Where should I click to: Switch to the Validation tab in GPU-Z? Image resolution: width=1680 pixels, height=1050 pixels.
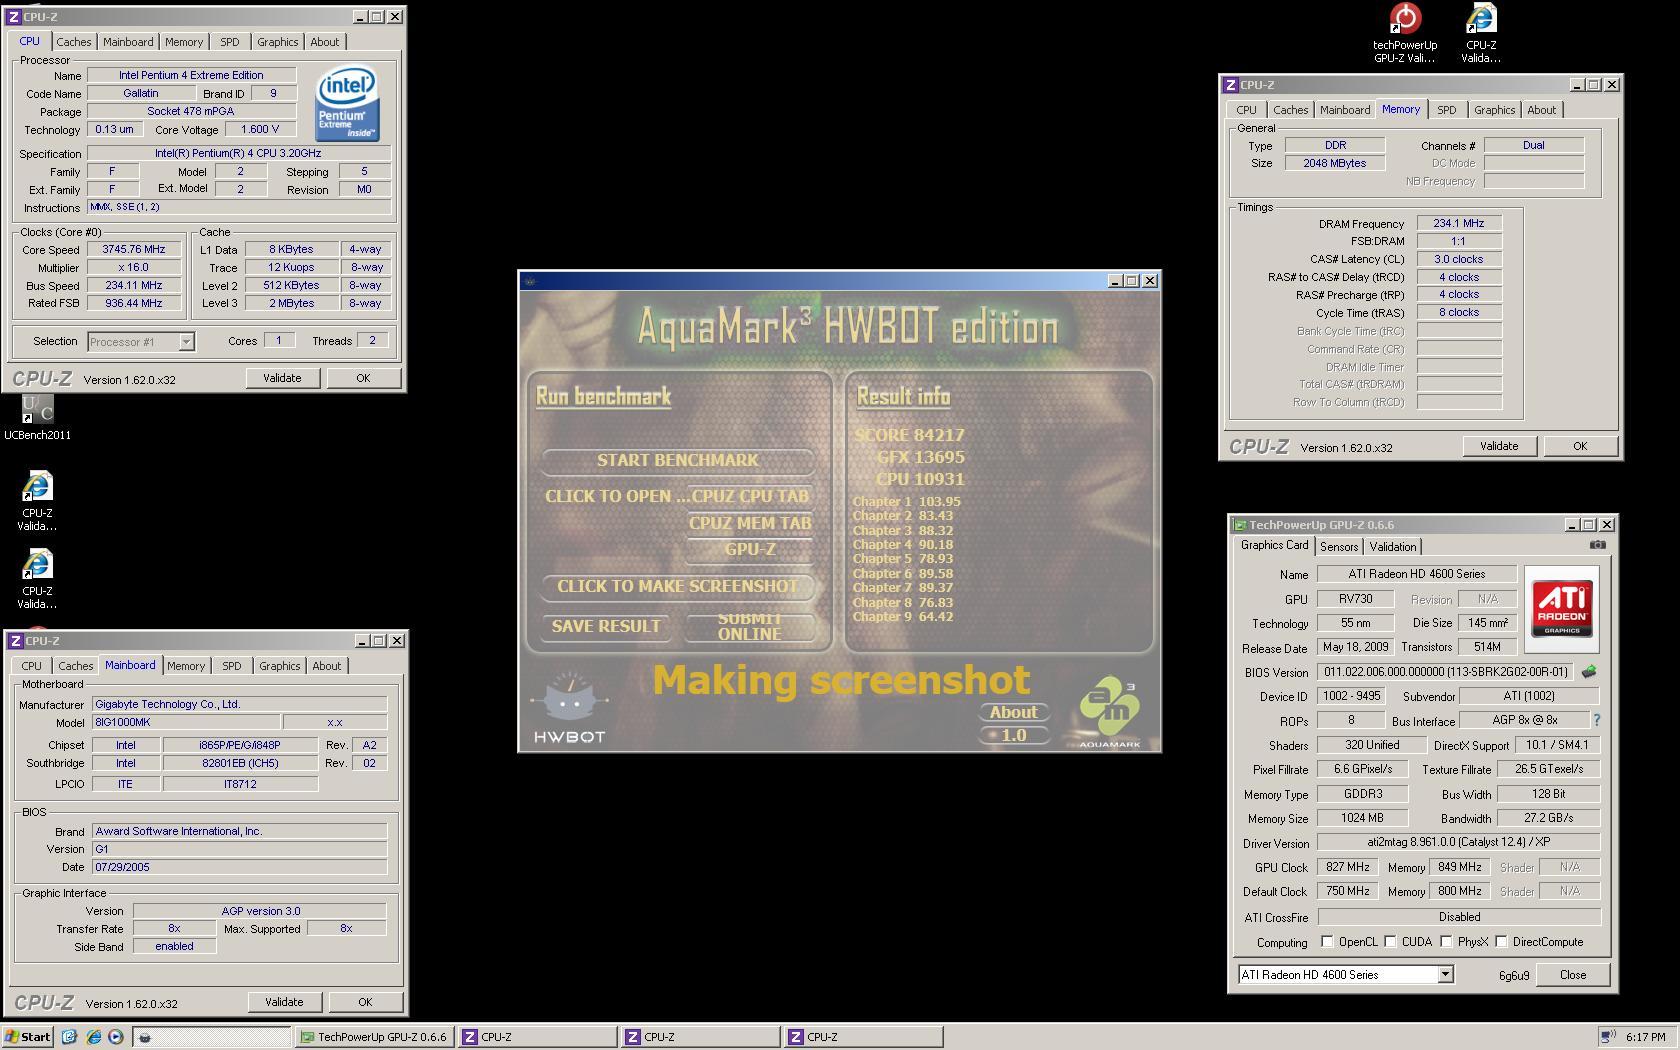tap(1392, 547)
